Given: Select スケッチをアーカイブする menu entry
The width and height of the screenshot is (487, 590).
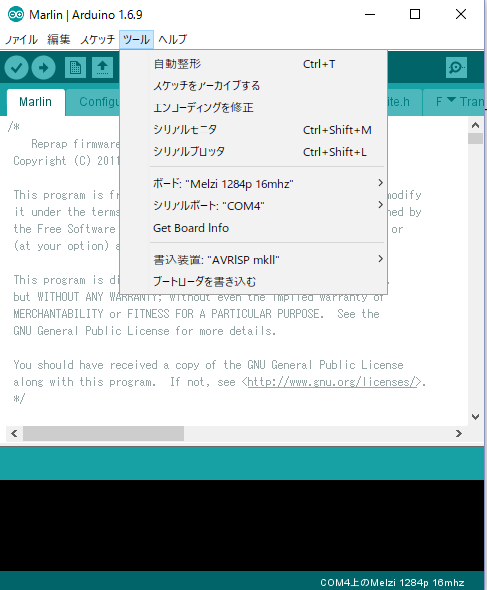Looking at the screenshot, I should 253,86.
